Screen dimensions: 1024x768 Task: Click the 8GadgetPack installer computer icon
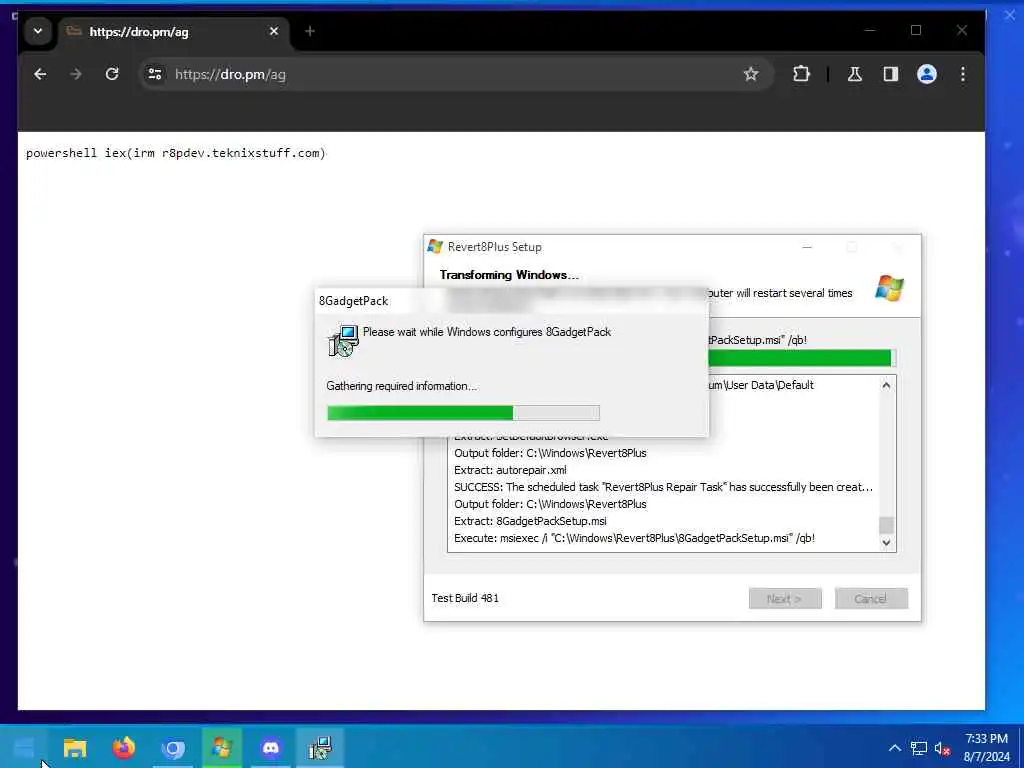pyautogui.click(x=344, y=340)
